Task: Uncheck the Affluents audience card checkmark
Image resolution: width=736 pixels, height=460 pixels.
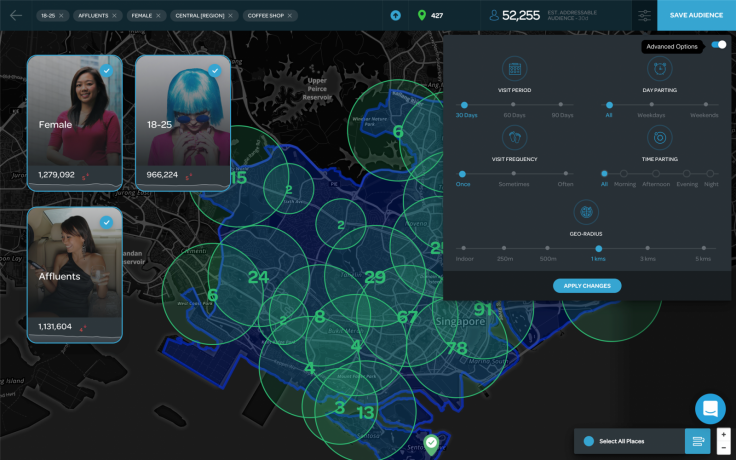Action: point(107,222)
